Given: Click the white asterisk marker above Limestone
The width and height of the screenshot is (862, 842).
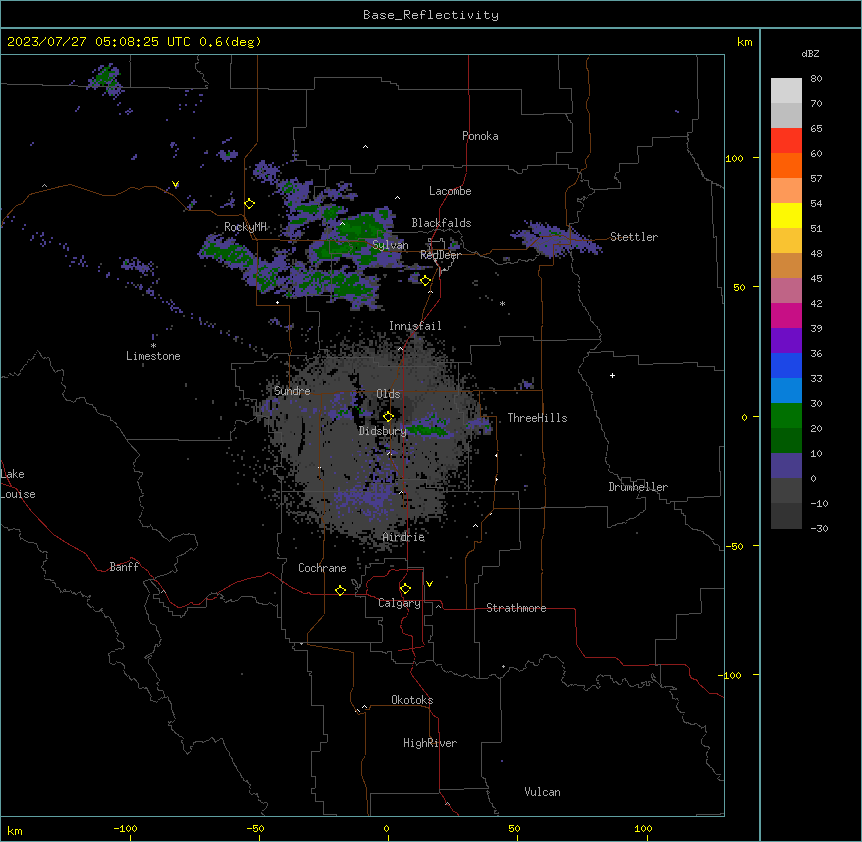Looking at the screenshot, I should (x=153, y=346).
